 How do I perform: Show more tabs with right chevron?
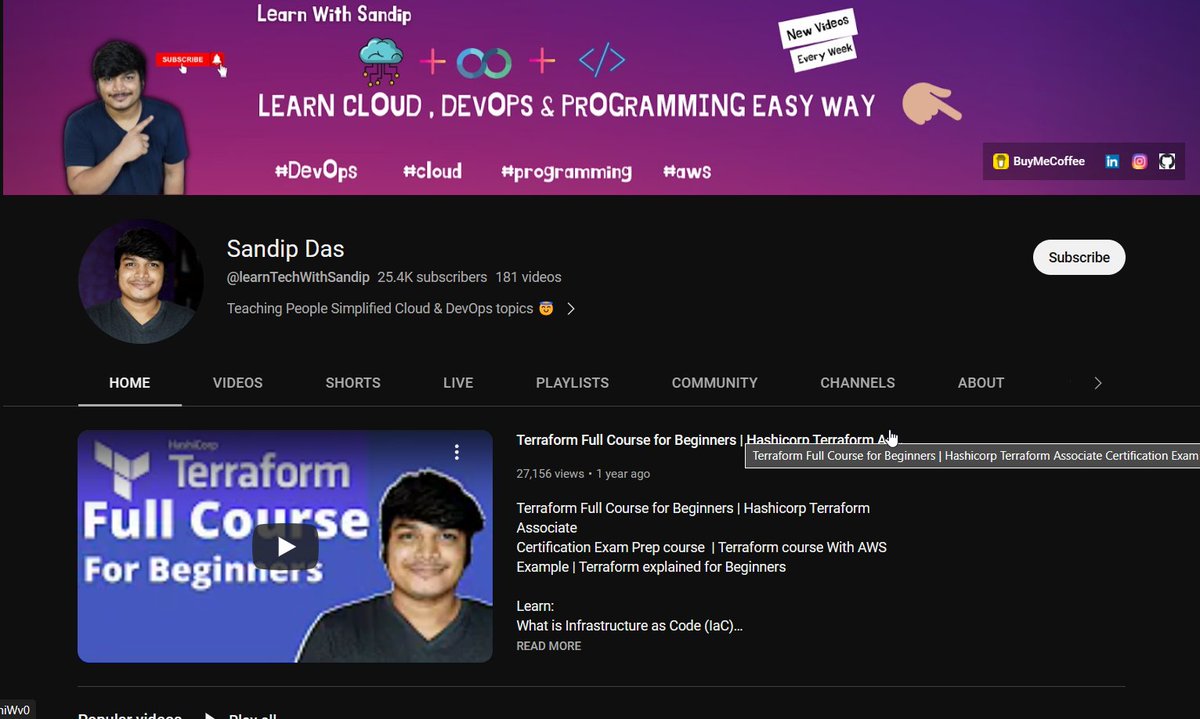point(1098,383)
